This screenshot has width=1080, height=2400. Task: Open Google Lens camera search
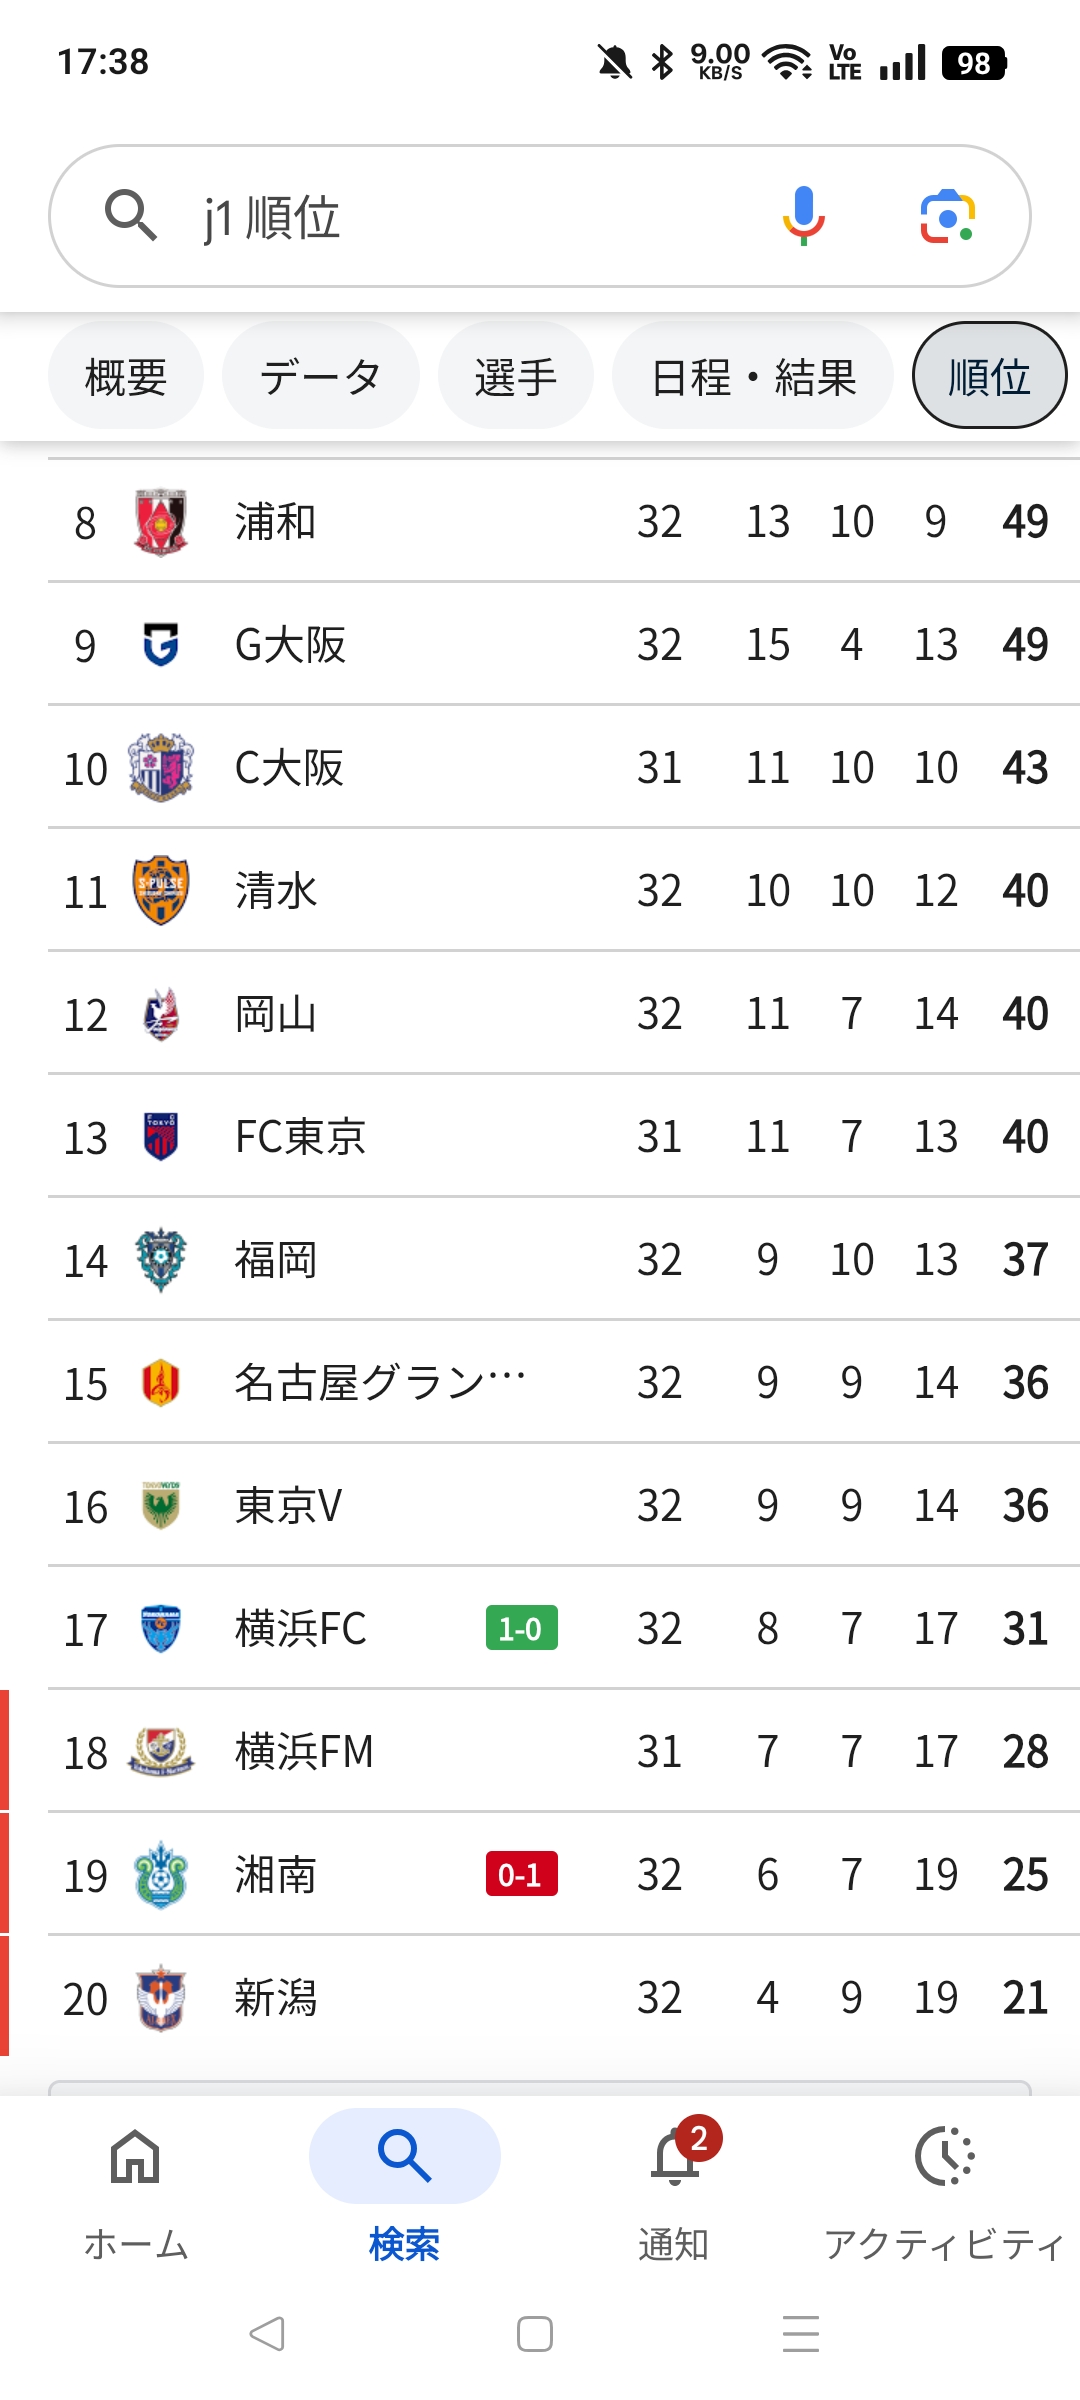[947, 216]
